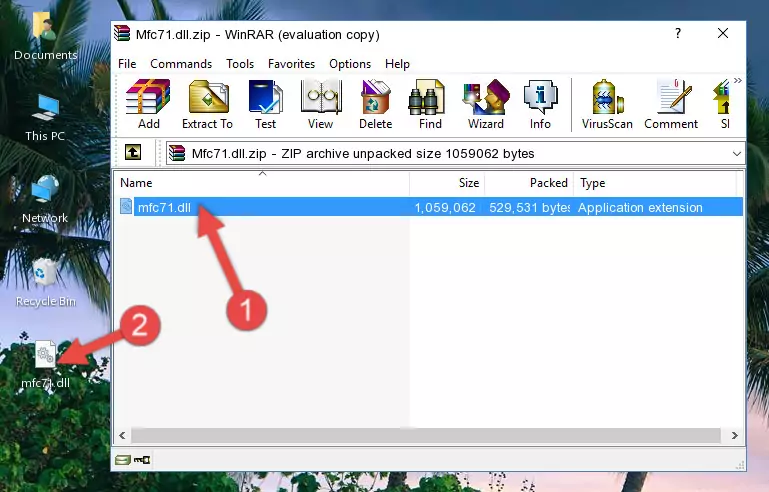The image size is (769, 492).
Task: Open the Favorites menu
Action: point(291,64)
